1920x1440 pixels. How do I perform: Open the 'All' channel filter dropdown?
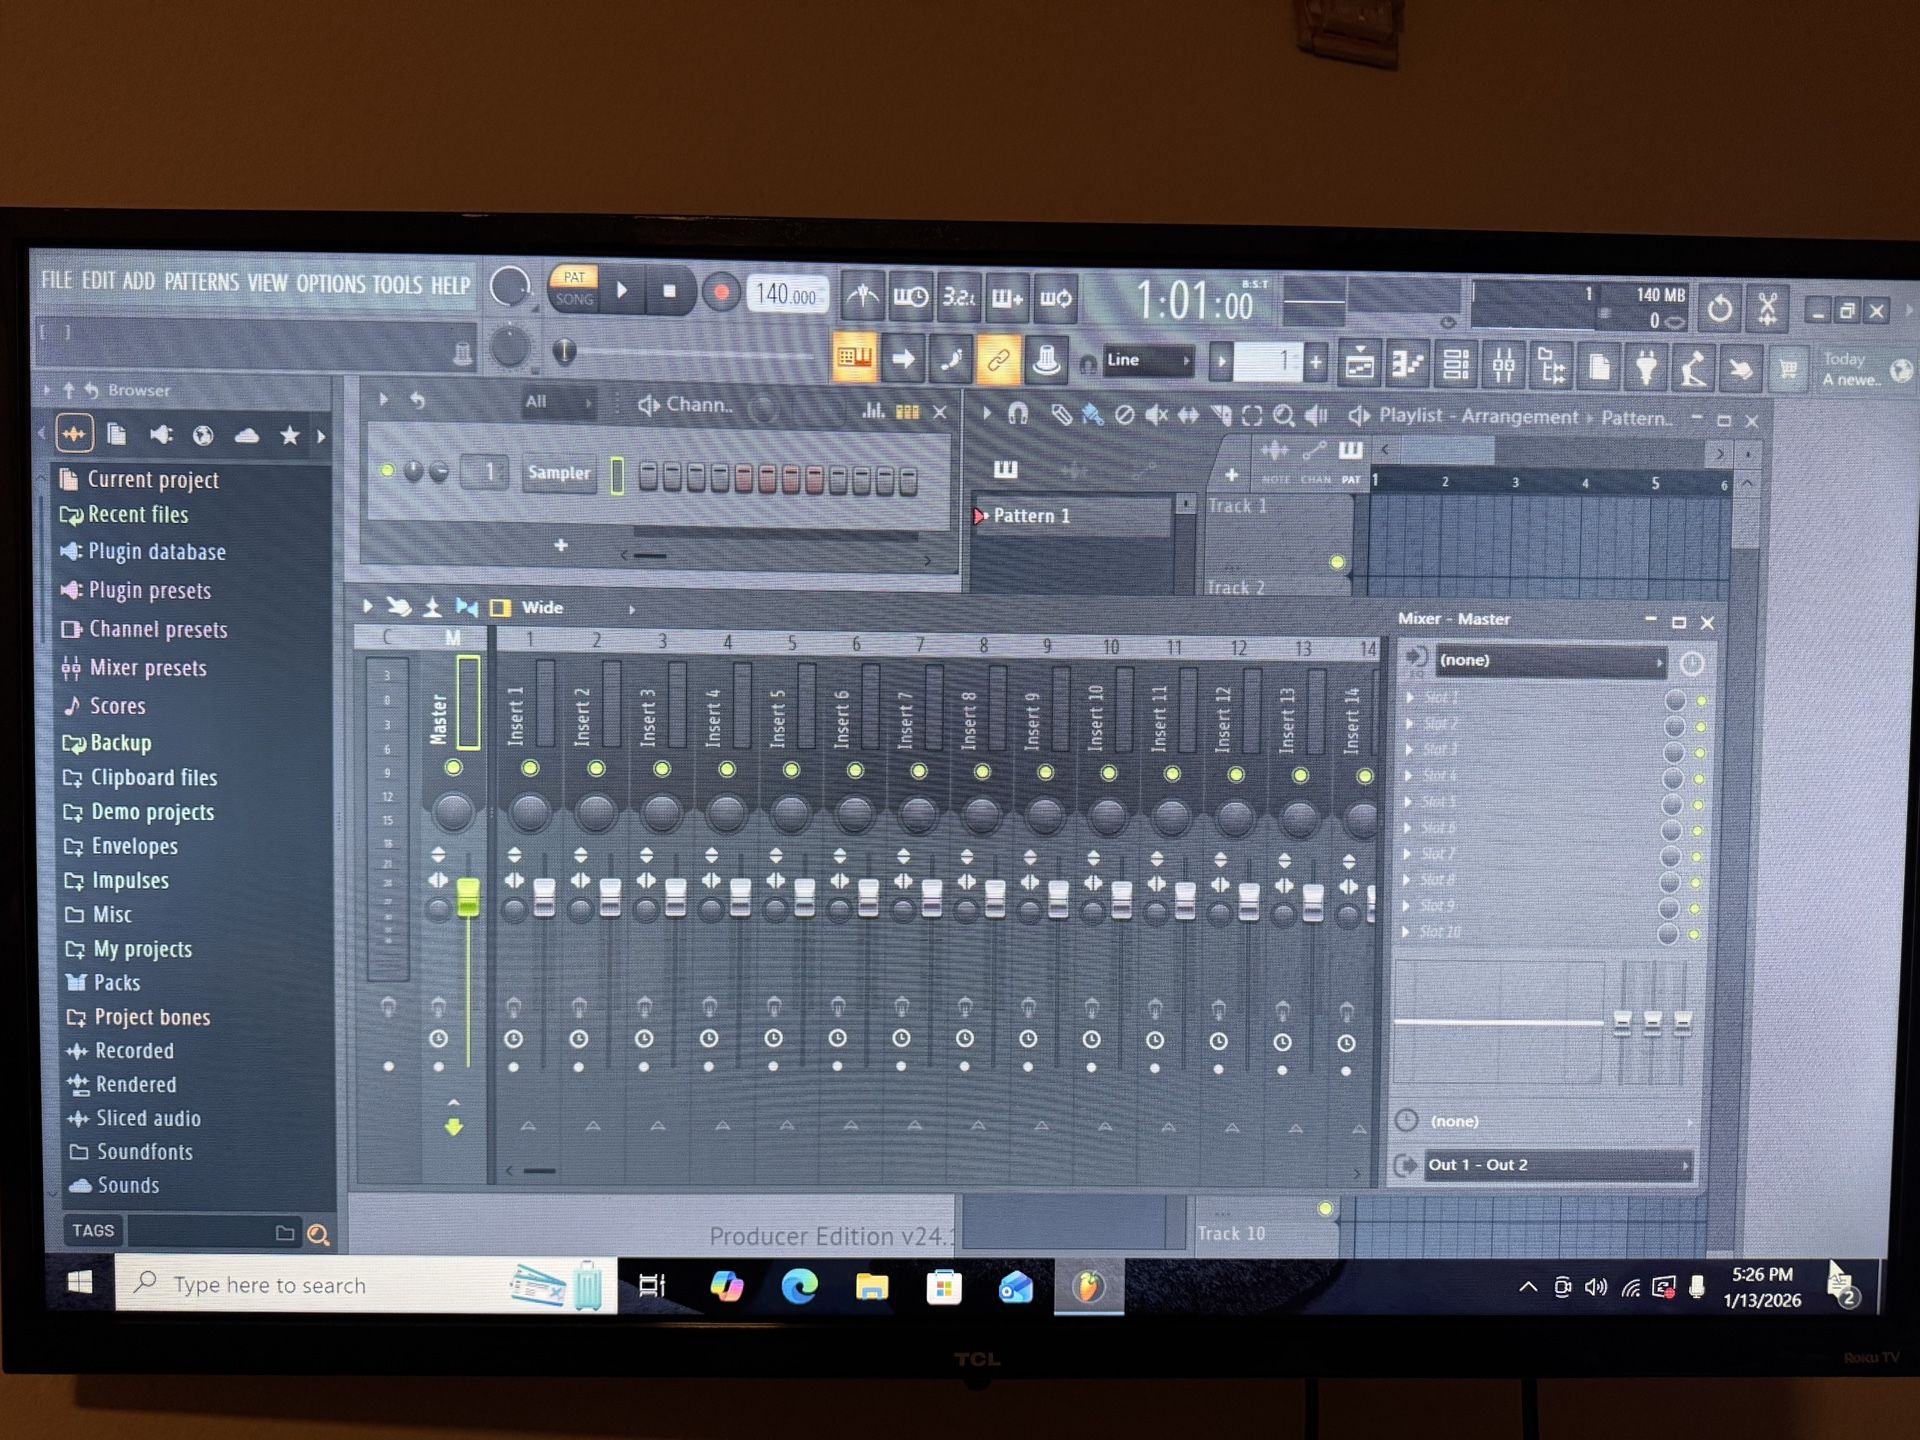(545, 401)
